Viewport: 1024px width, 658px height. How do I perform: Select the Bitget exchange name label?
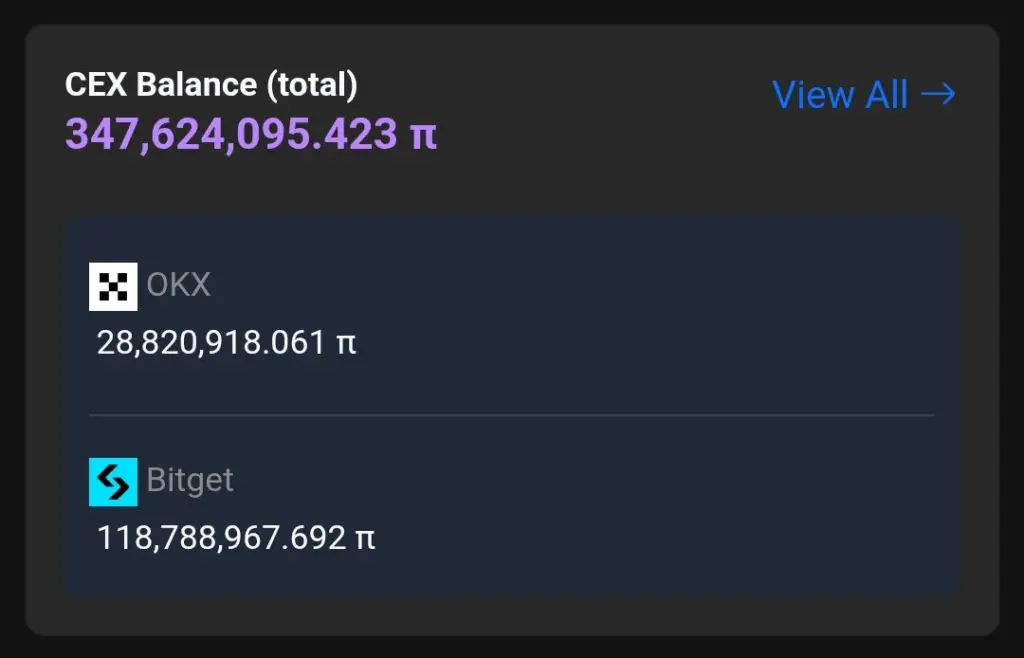pyautogui.click(x=190, y=481)
